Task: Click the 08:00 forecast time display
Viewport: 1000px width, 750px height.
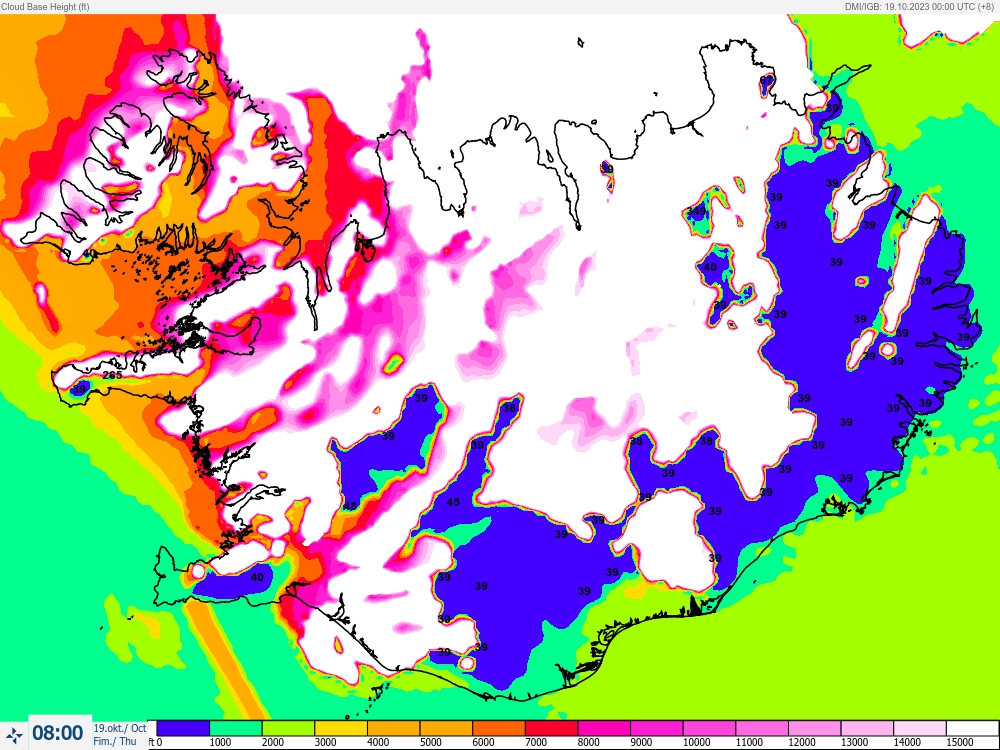Action: tap(58, 733)
